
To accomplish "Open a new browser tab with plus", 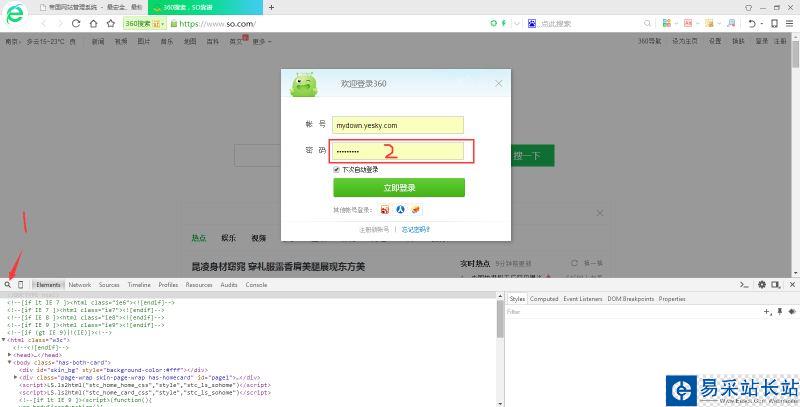I will (x=271, y=7).
